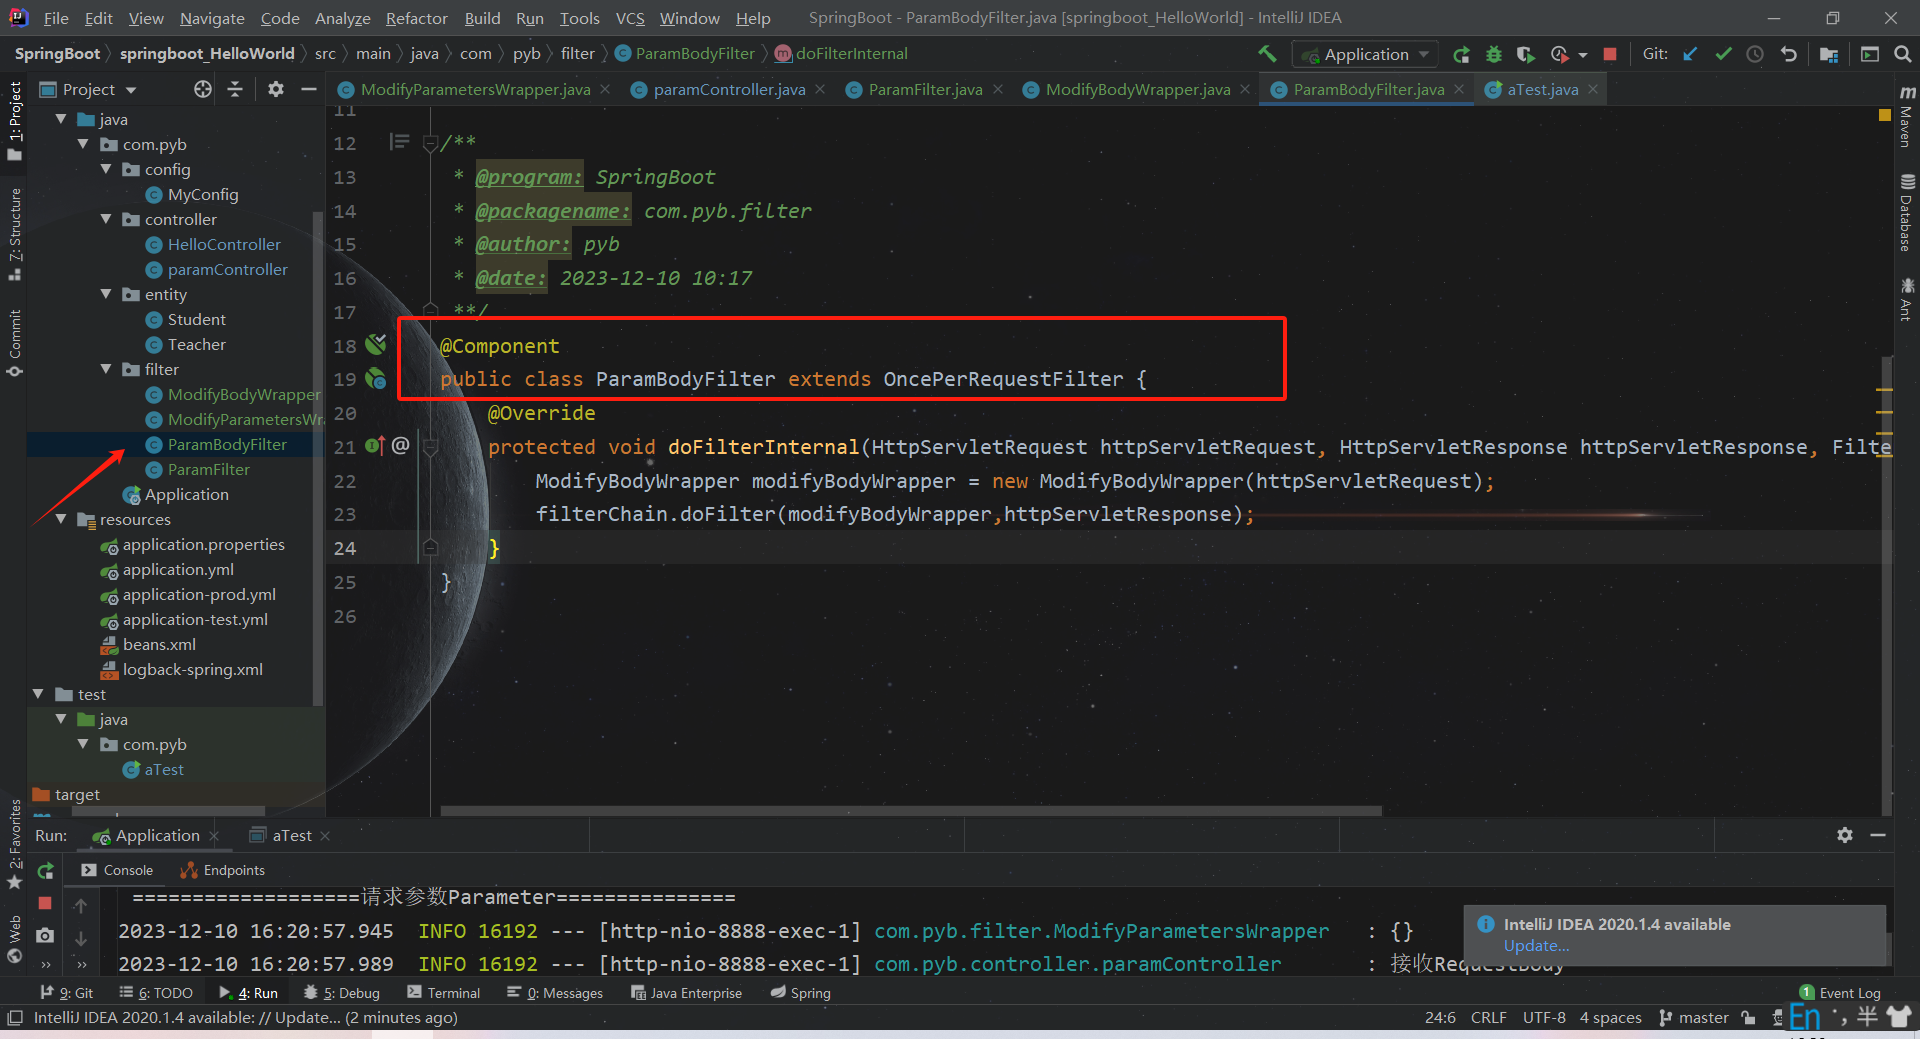This screenshot has height=1039, width=1920.
Task: Open the Maven side panel
Action: coord(1906,117)
